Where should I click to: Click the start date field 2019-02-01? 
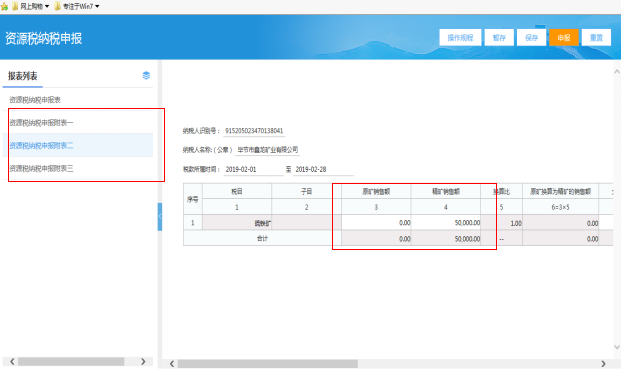pos(254,169)
